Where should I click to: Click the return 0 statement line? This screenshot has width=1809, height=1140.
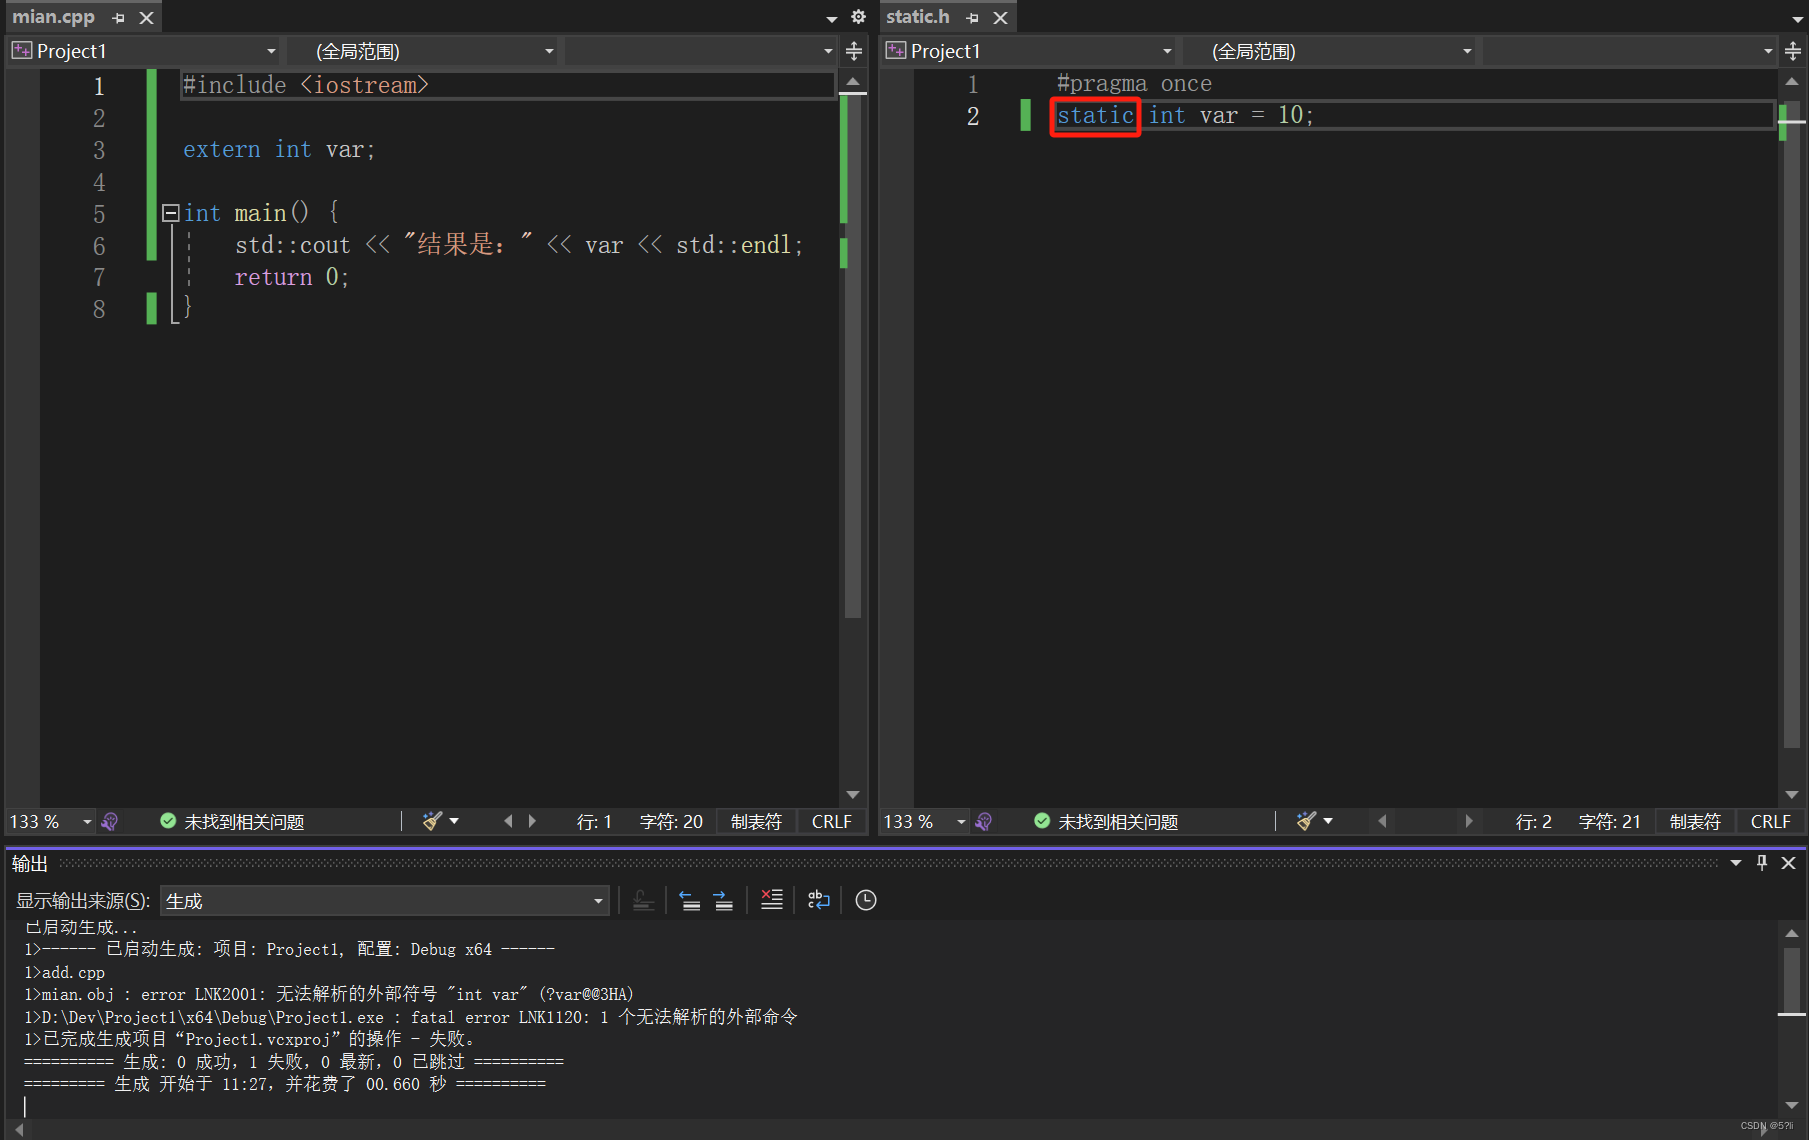click(x=292, y=277)
